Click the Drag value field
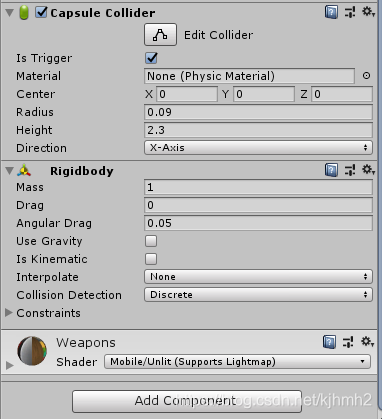382x419 pixels. click(x=258, y=205)
